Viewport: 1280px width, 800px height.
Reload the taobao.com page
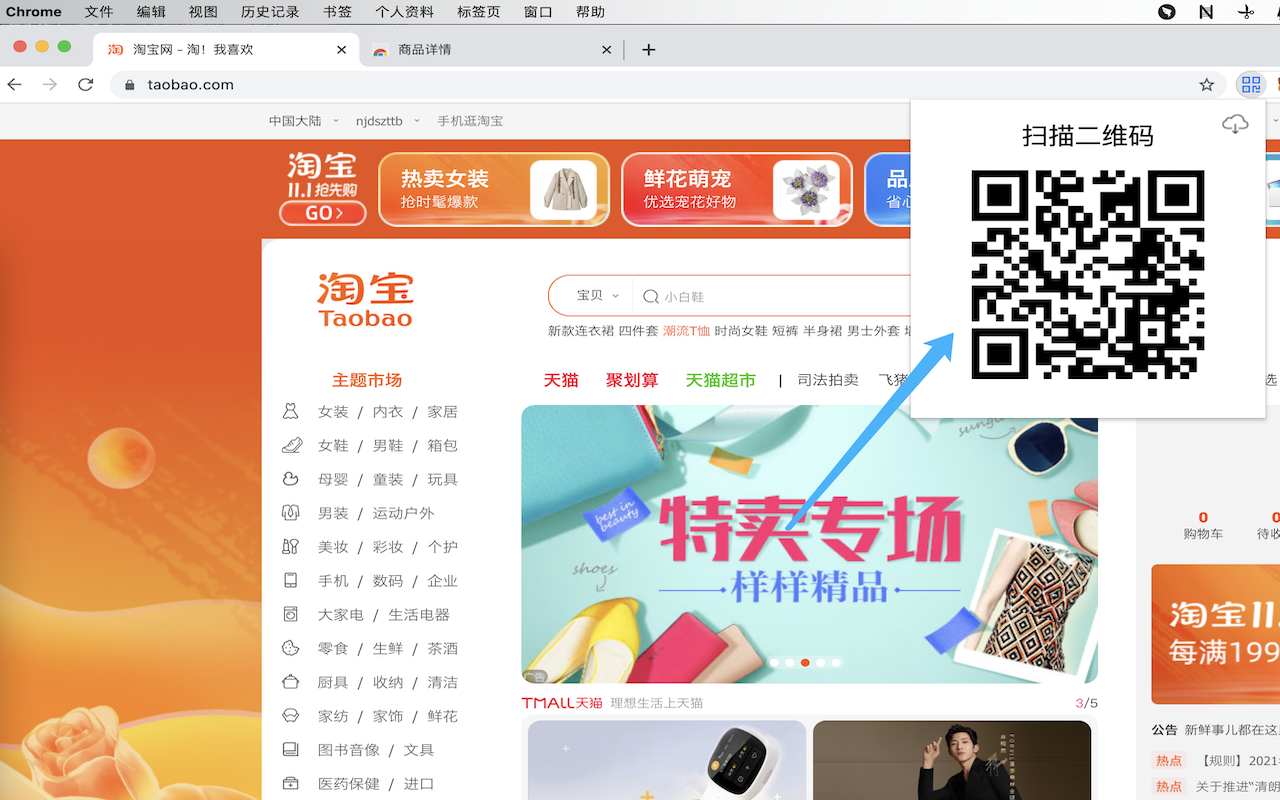tap(85, 85)
